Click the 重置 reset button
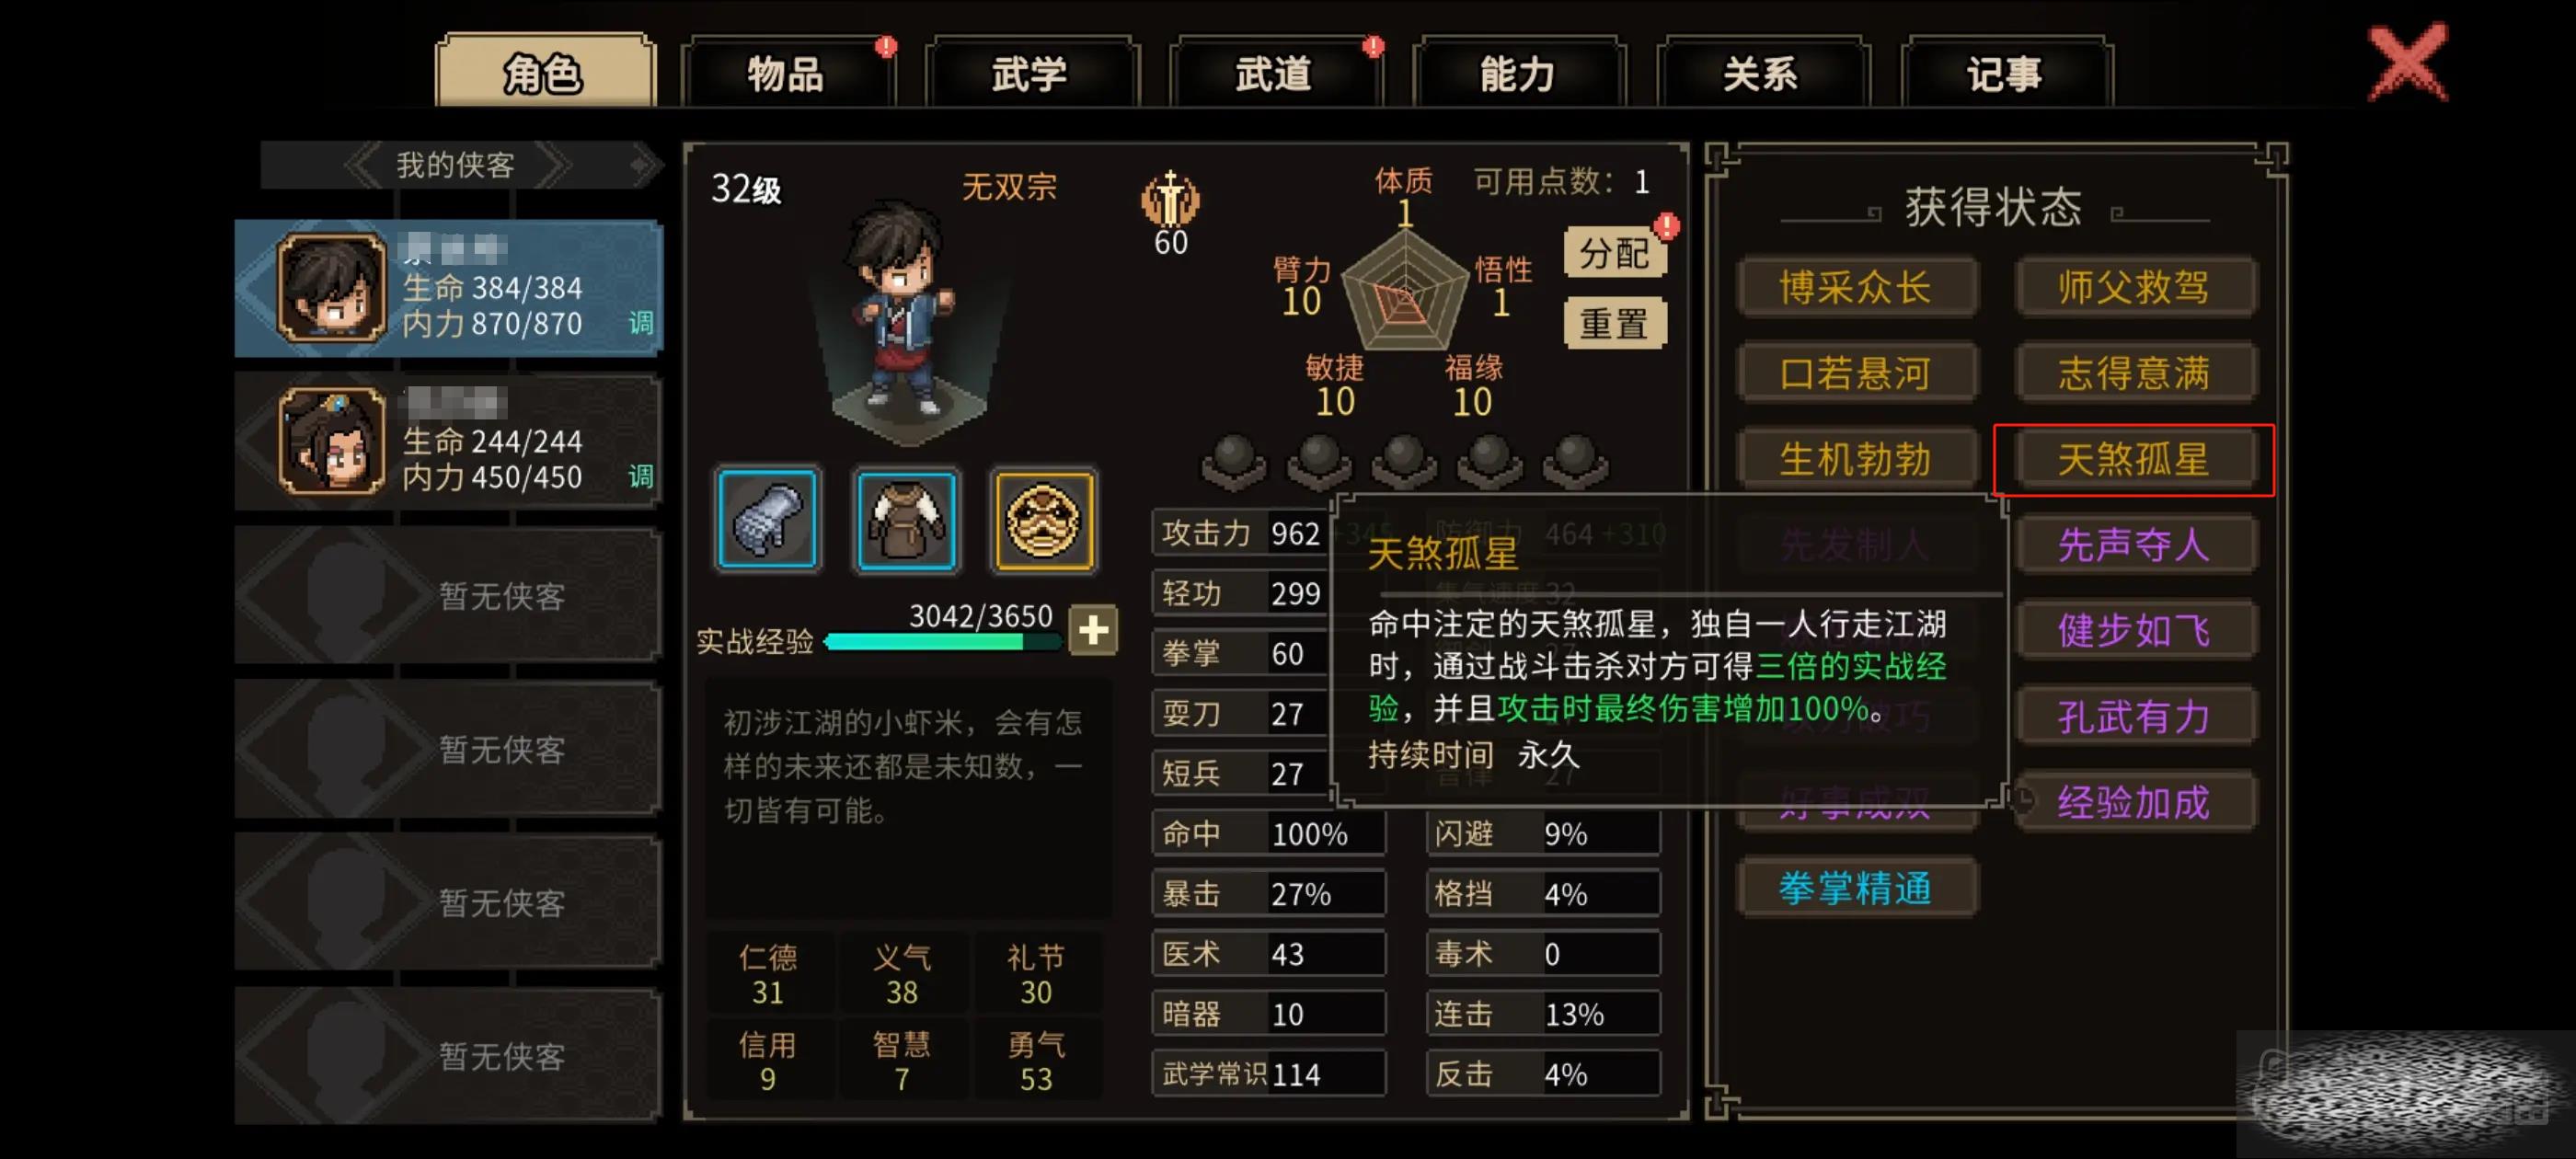This screenshot has width=2576, height=1159. pos(1613,323)
